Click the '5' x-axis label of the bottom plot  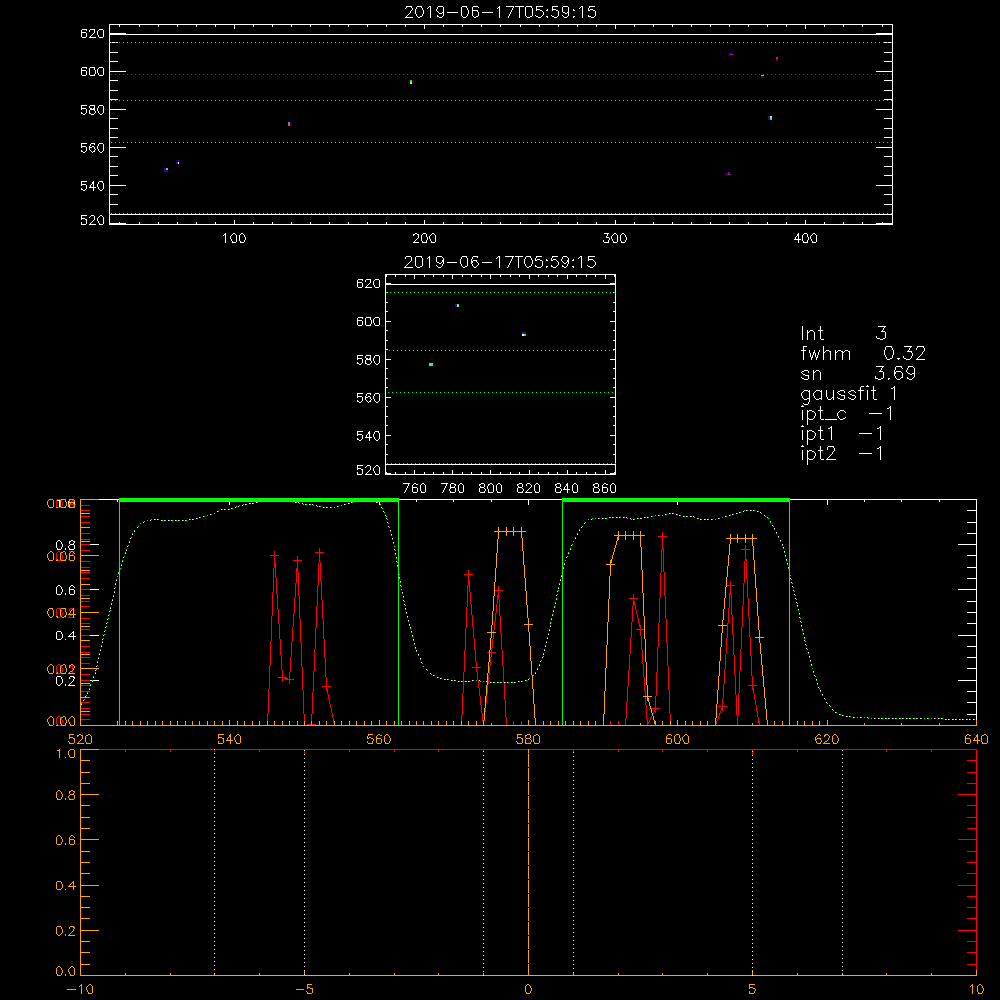coord(752,990)
